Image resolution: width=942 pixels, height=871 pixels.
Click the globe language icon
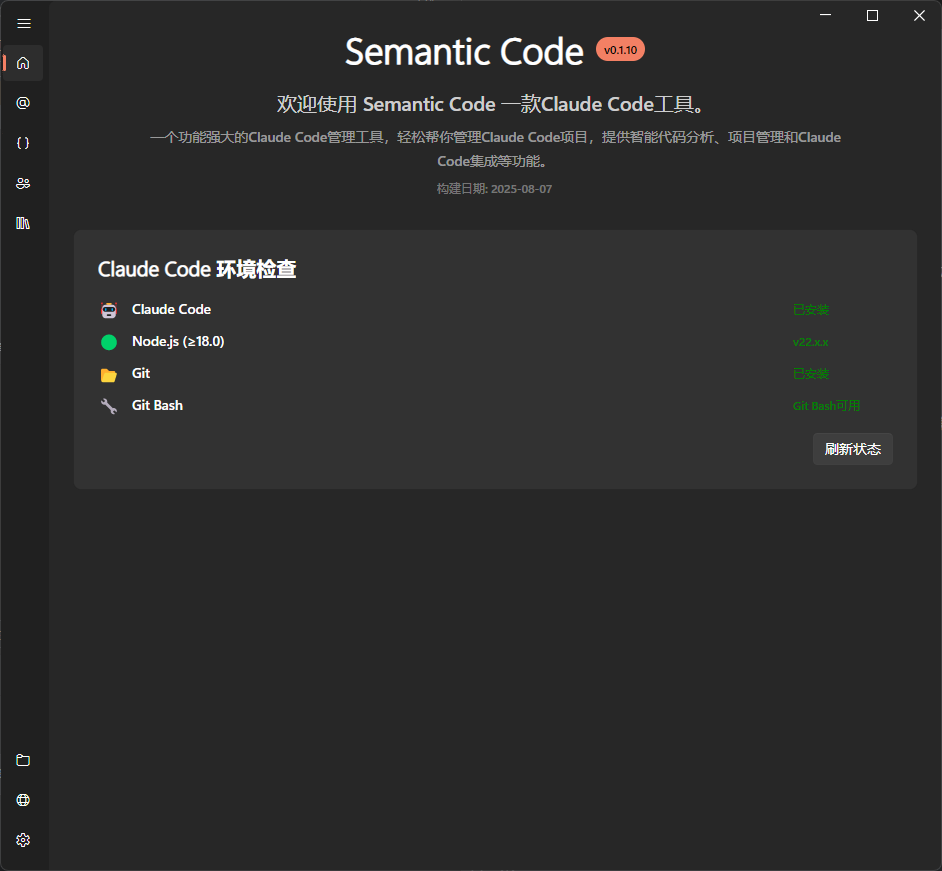click(23, 800)
